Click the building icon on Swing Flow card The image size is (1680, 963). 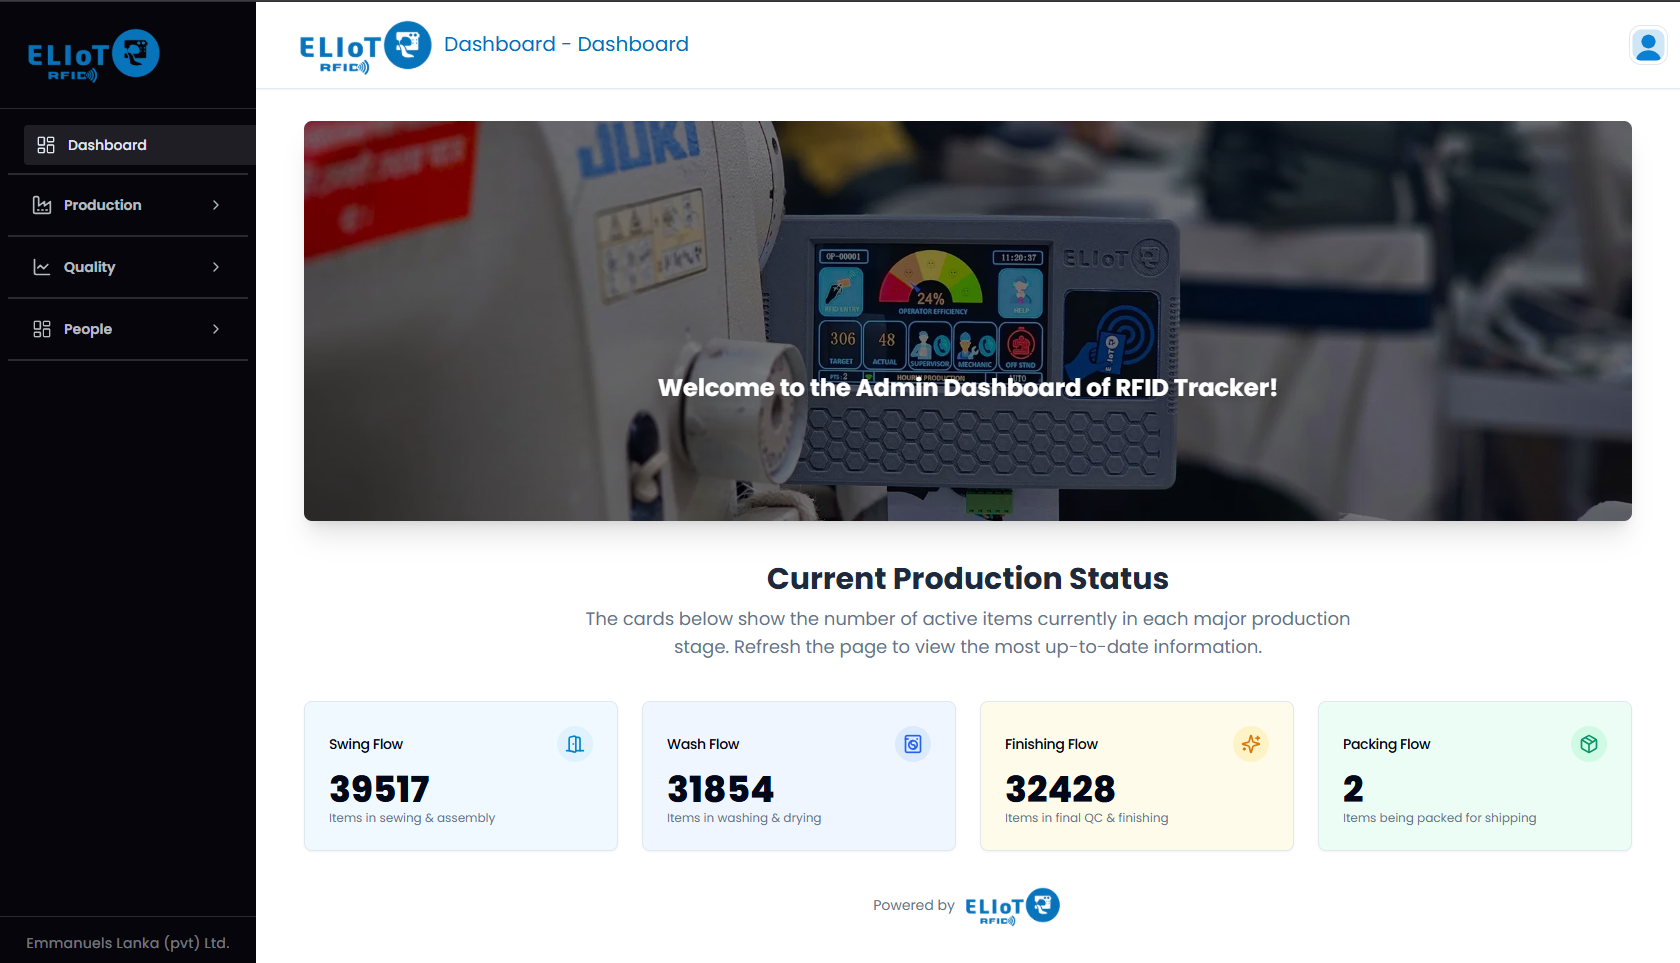click(x=574, y=744)
